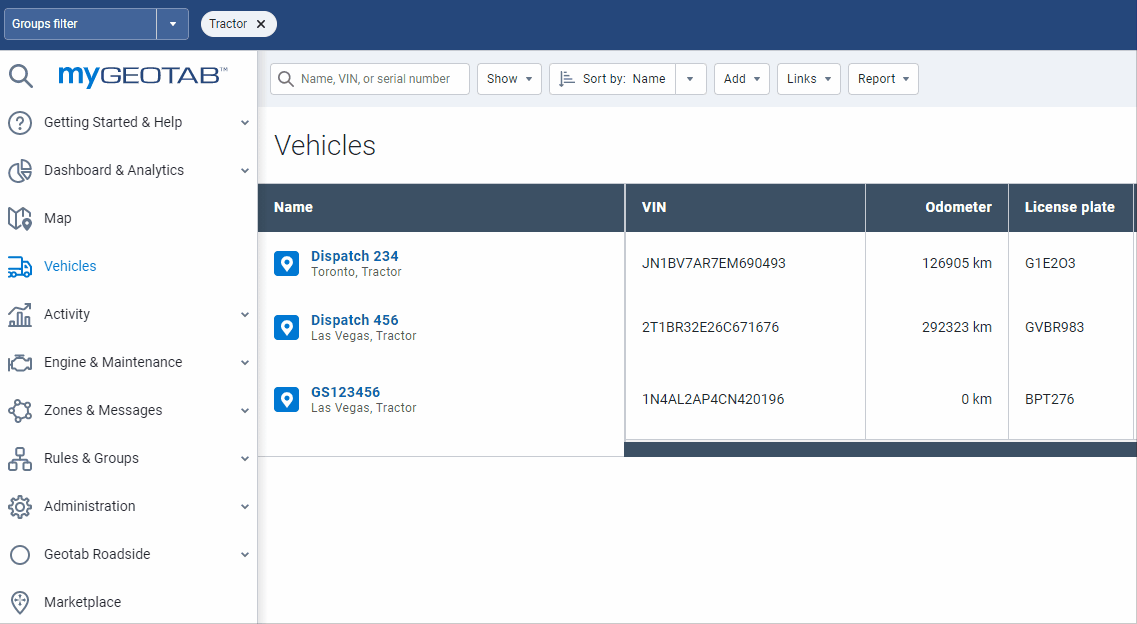Click the magnifier search icon at top left
The width and height of the screenshot is (1137, 624).
tap(20, 76)
